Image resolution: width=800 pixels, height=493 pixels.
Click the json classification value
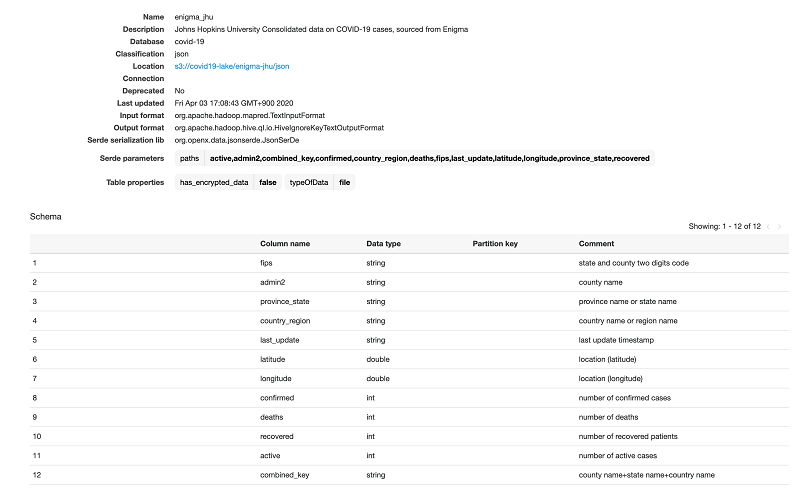(x=182, y=54)
